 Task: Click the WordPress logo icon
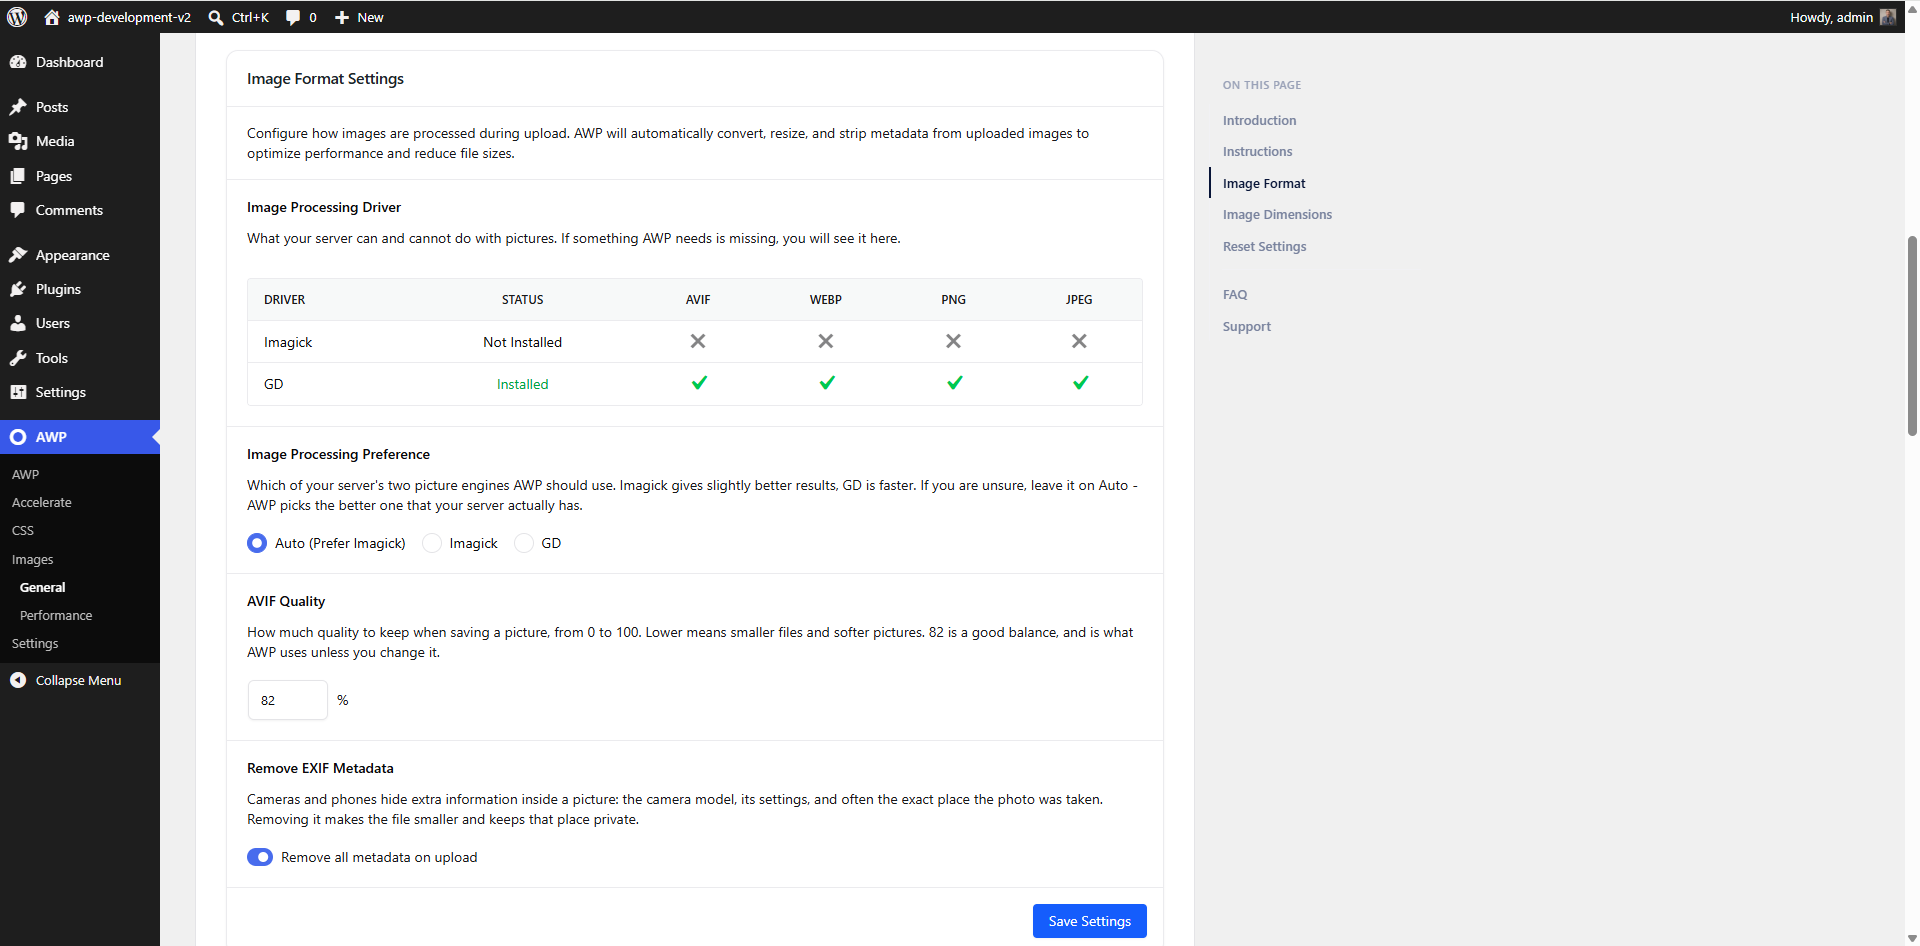17,17
